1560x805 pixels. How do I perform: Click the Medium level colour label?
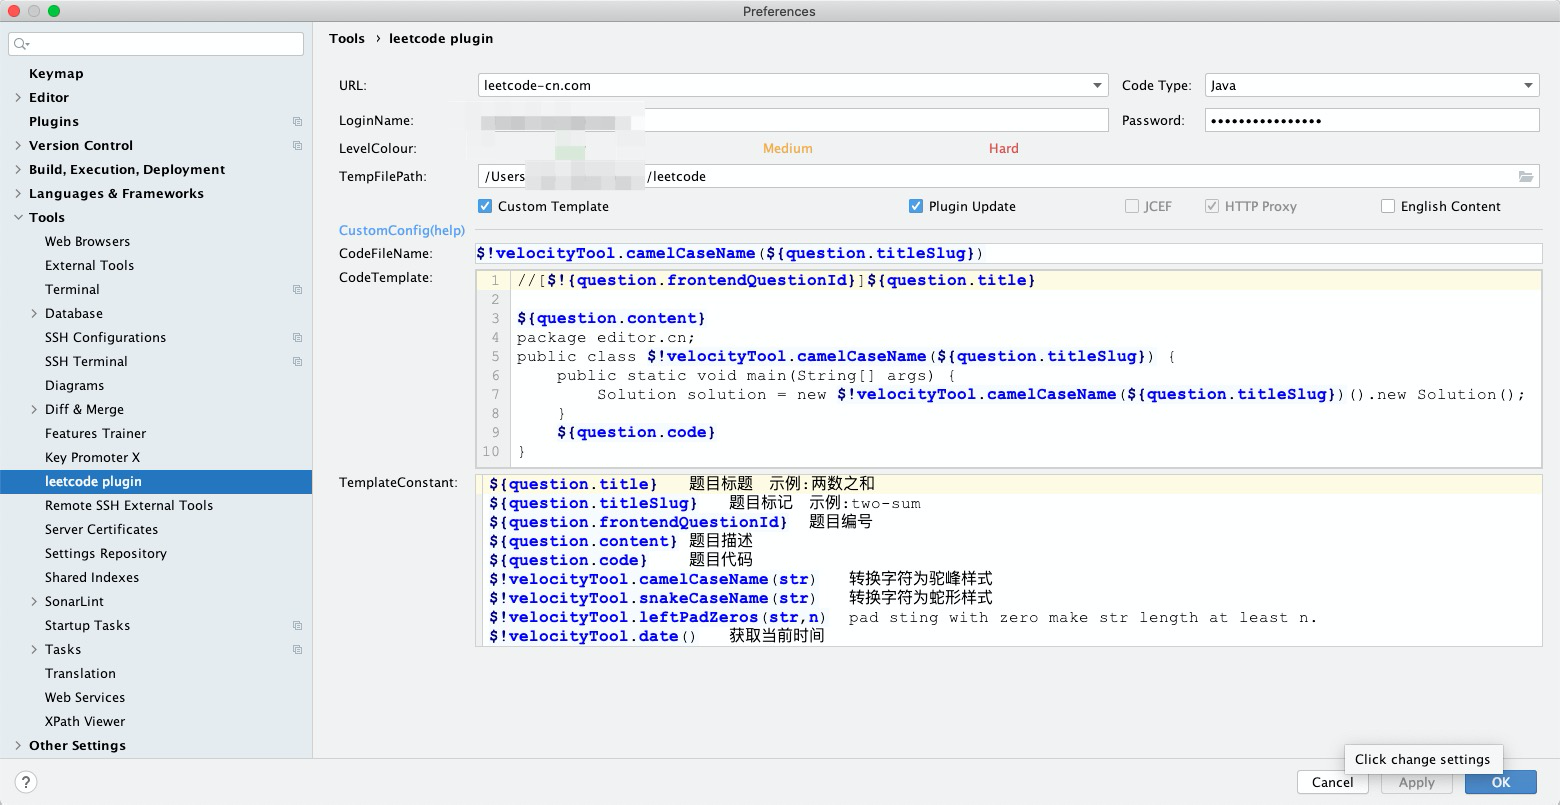pos(787,149)
